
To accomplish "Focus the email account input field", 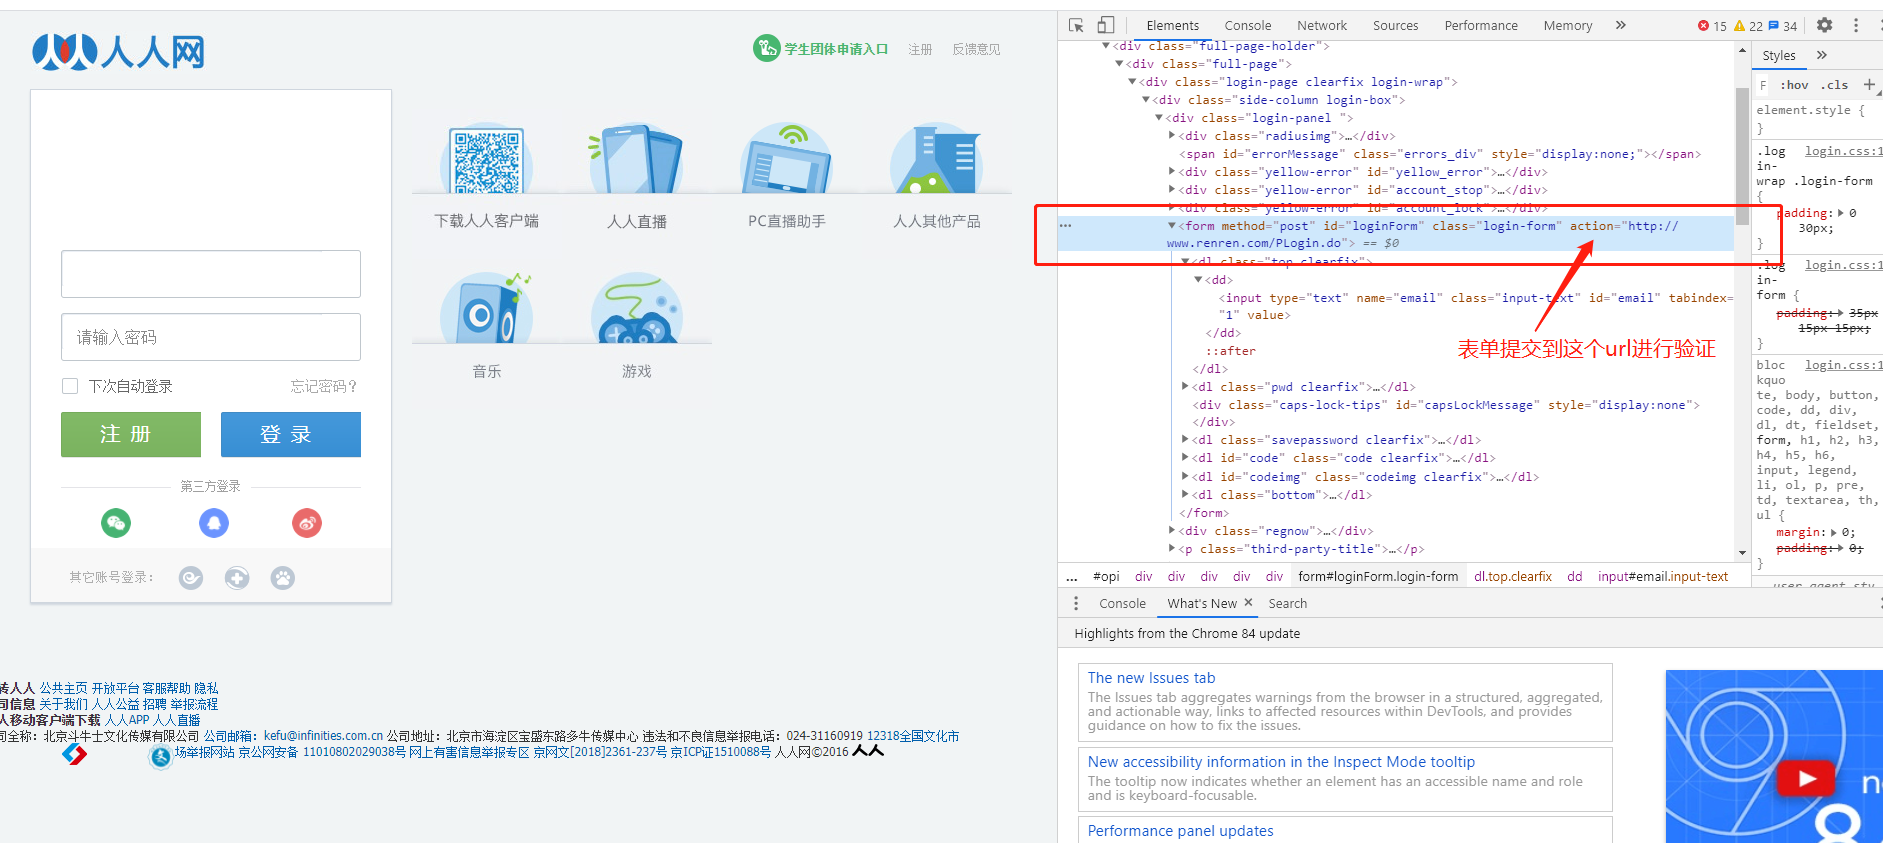I will pyautogui.click(x=211, y=274).
